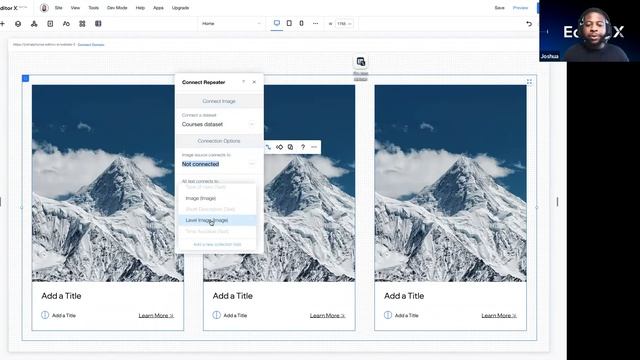Click the help question mark in floating toolbar
640x360 pixels.
302,147
